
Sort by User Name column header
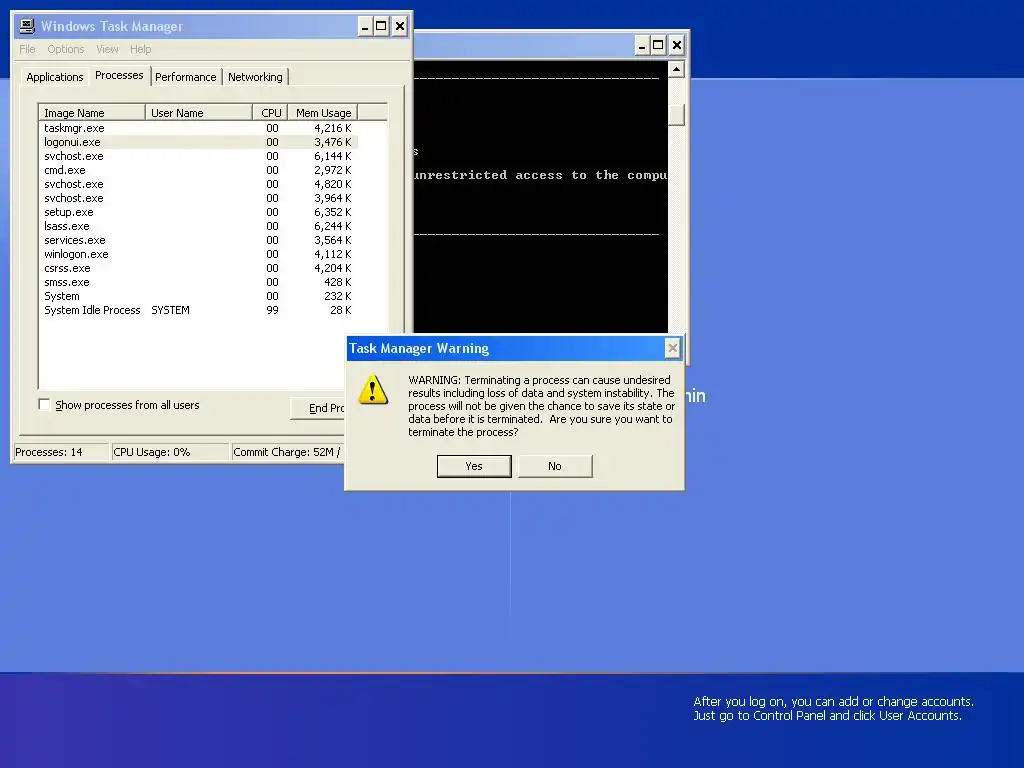[199, 113]
